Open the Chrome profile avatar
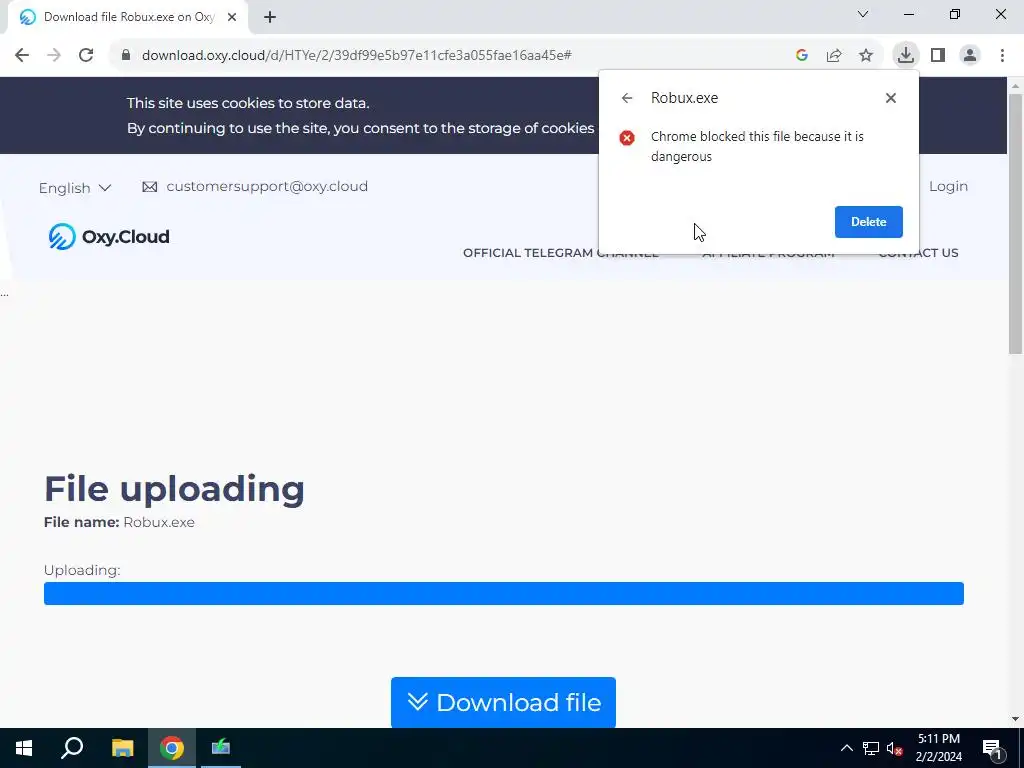 970,56
